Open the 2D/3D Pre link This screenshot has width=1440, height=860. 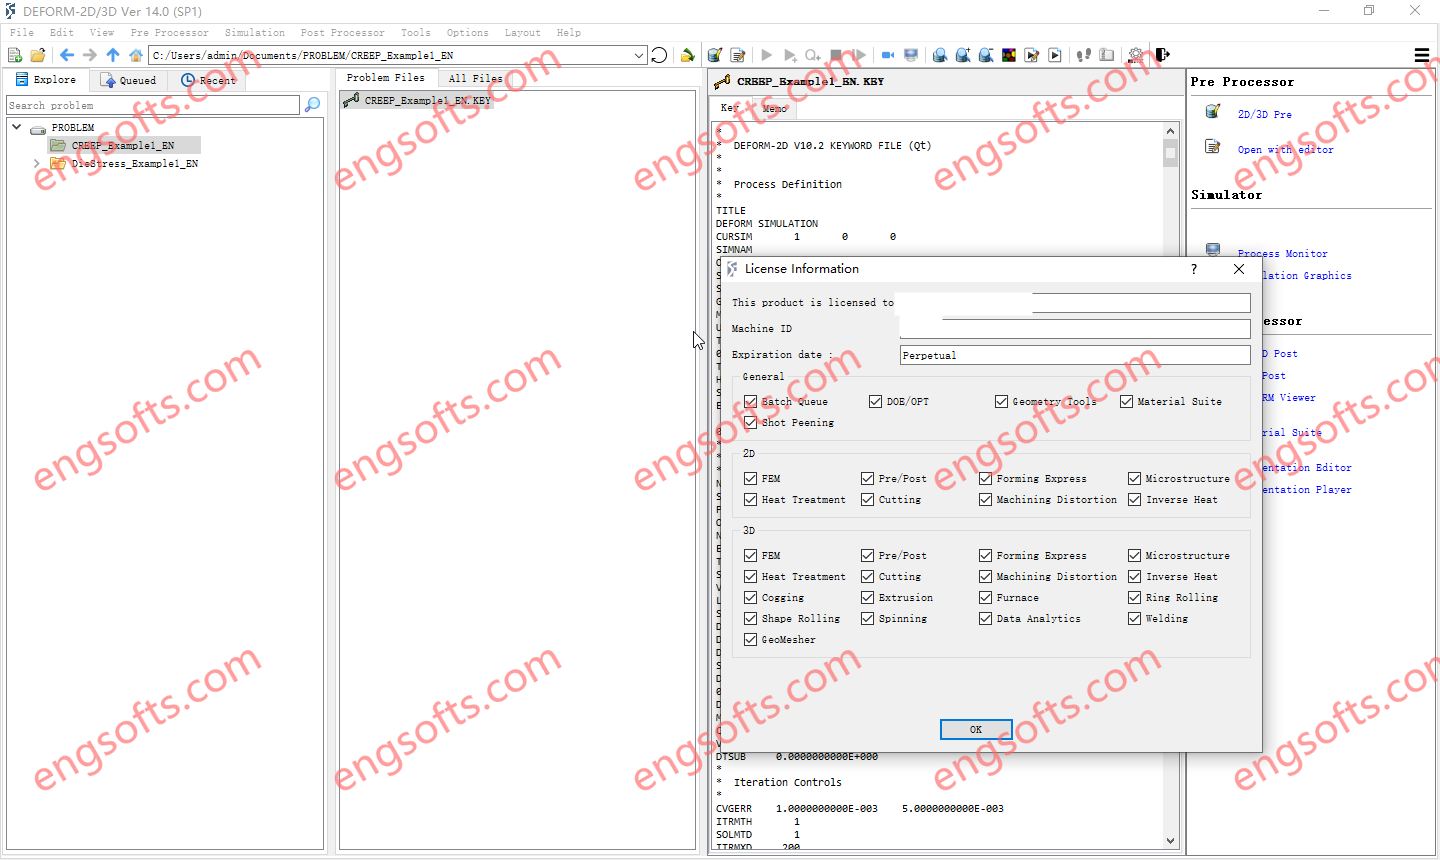(1264, 114)
